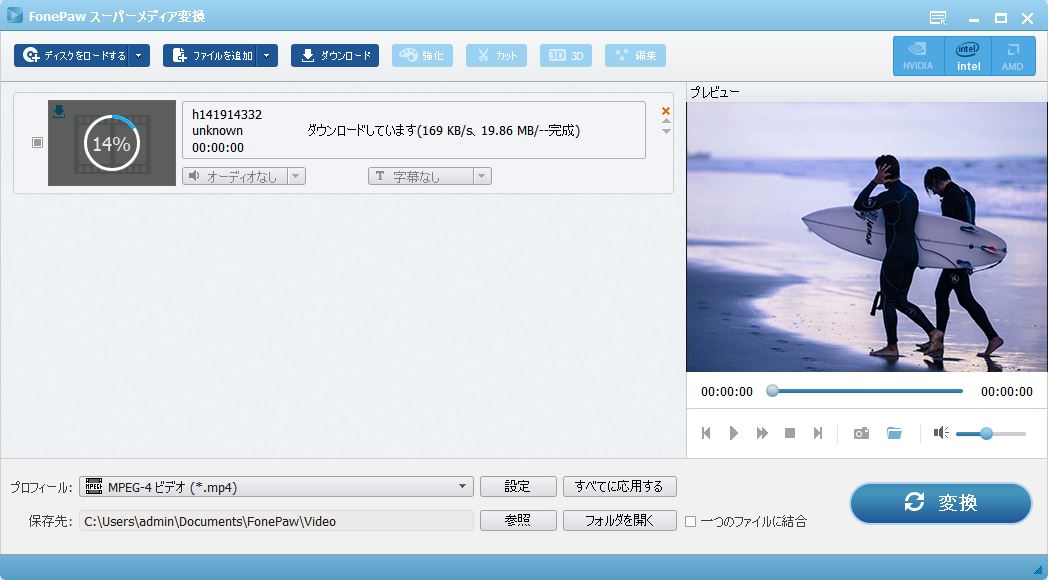Open the 編集 edit tool
The width and height of the screenshot is (1048, 580).
coord(636,55)
